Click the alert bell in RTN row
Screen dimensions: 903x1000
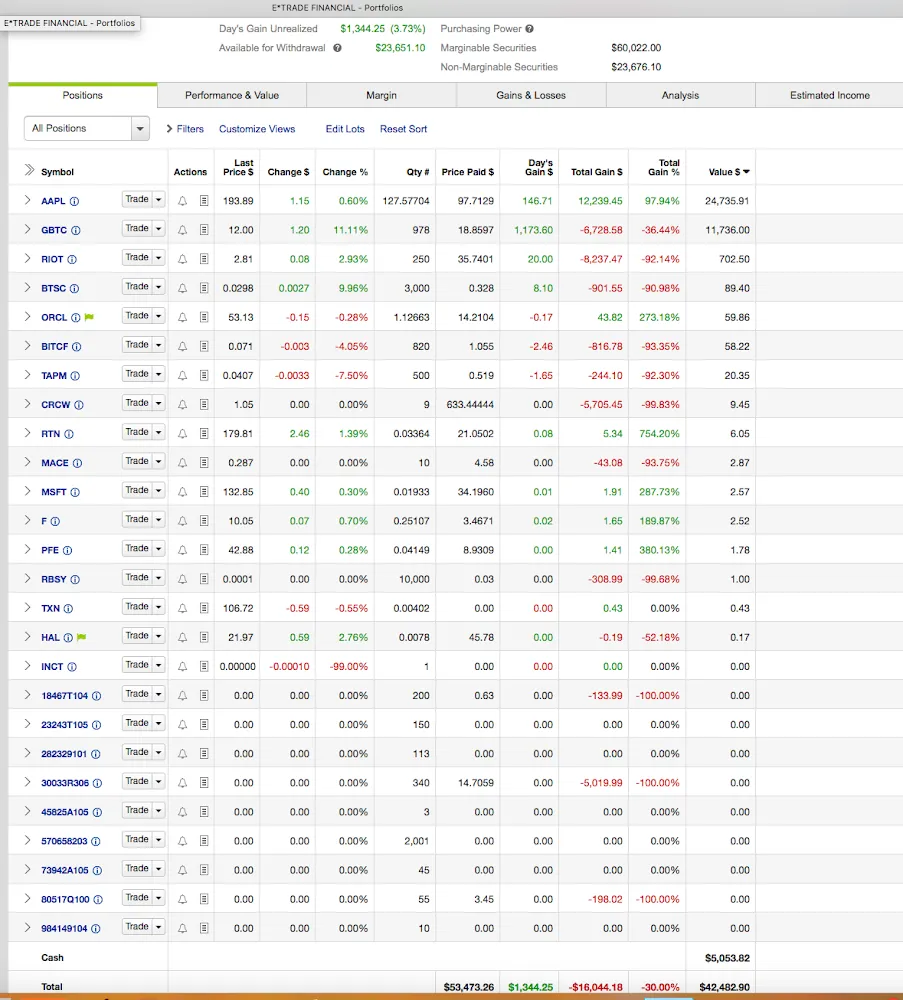click(182, 434)
